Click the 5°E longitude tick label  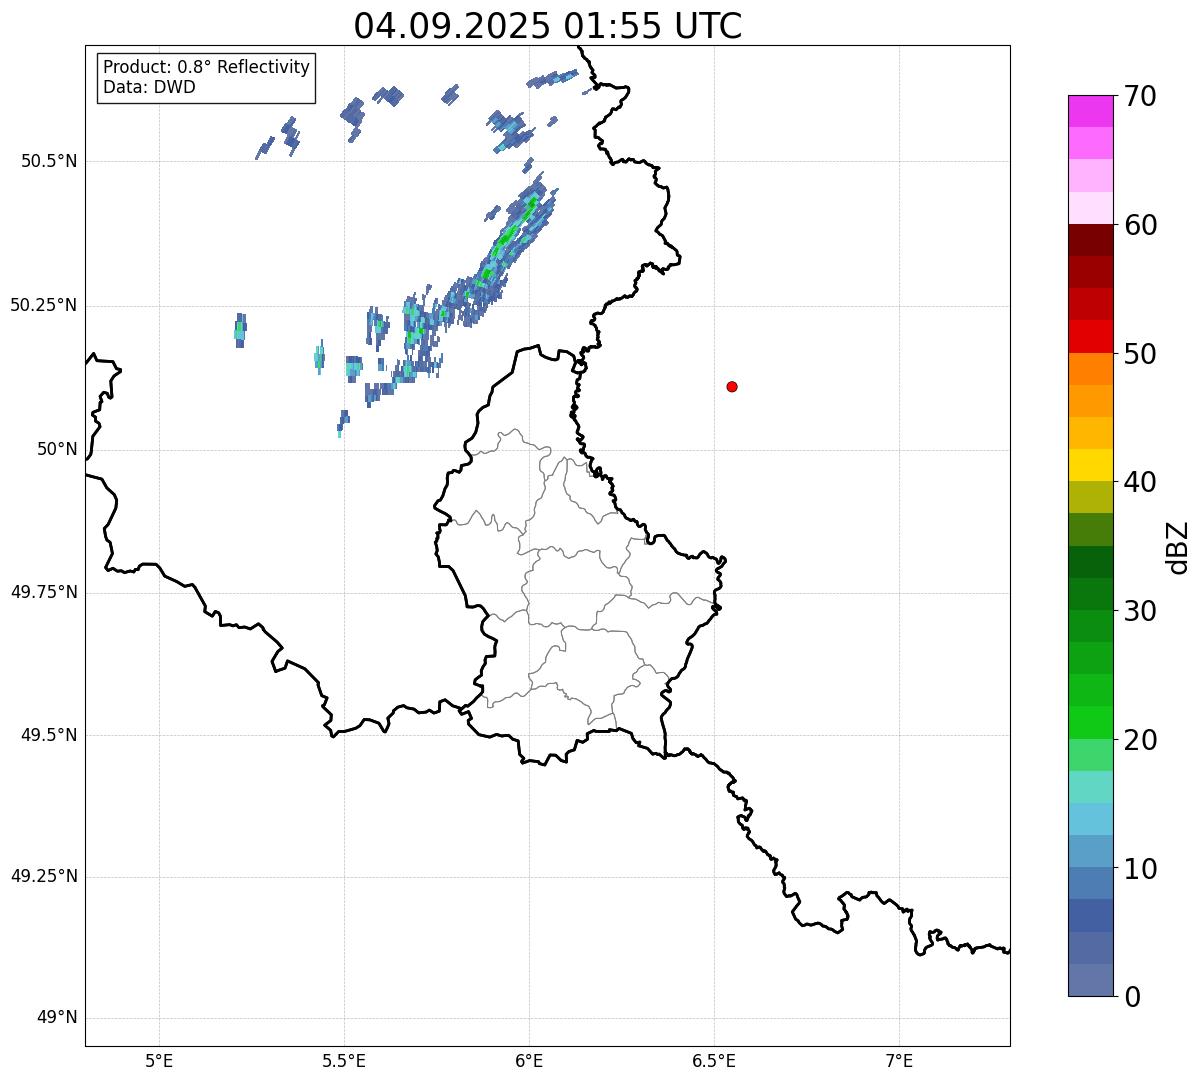pyautogui.click(x=159, y=1060)
